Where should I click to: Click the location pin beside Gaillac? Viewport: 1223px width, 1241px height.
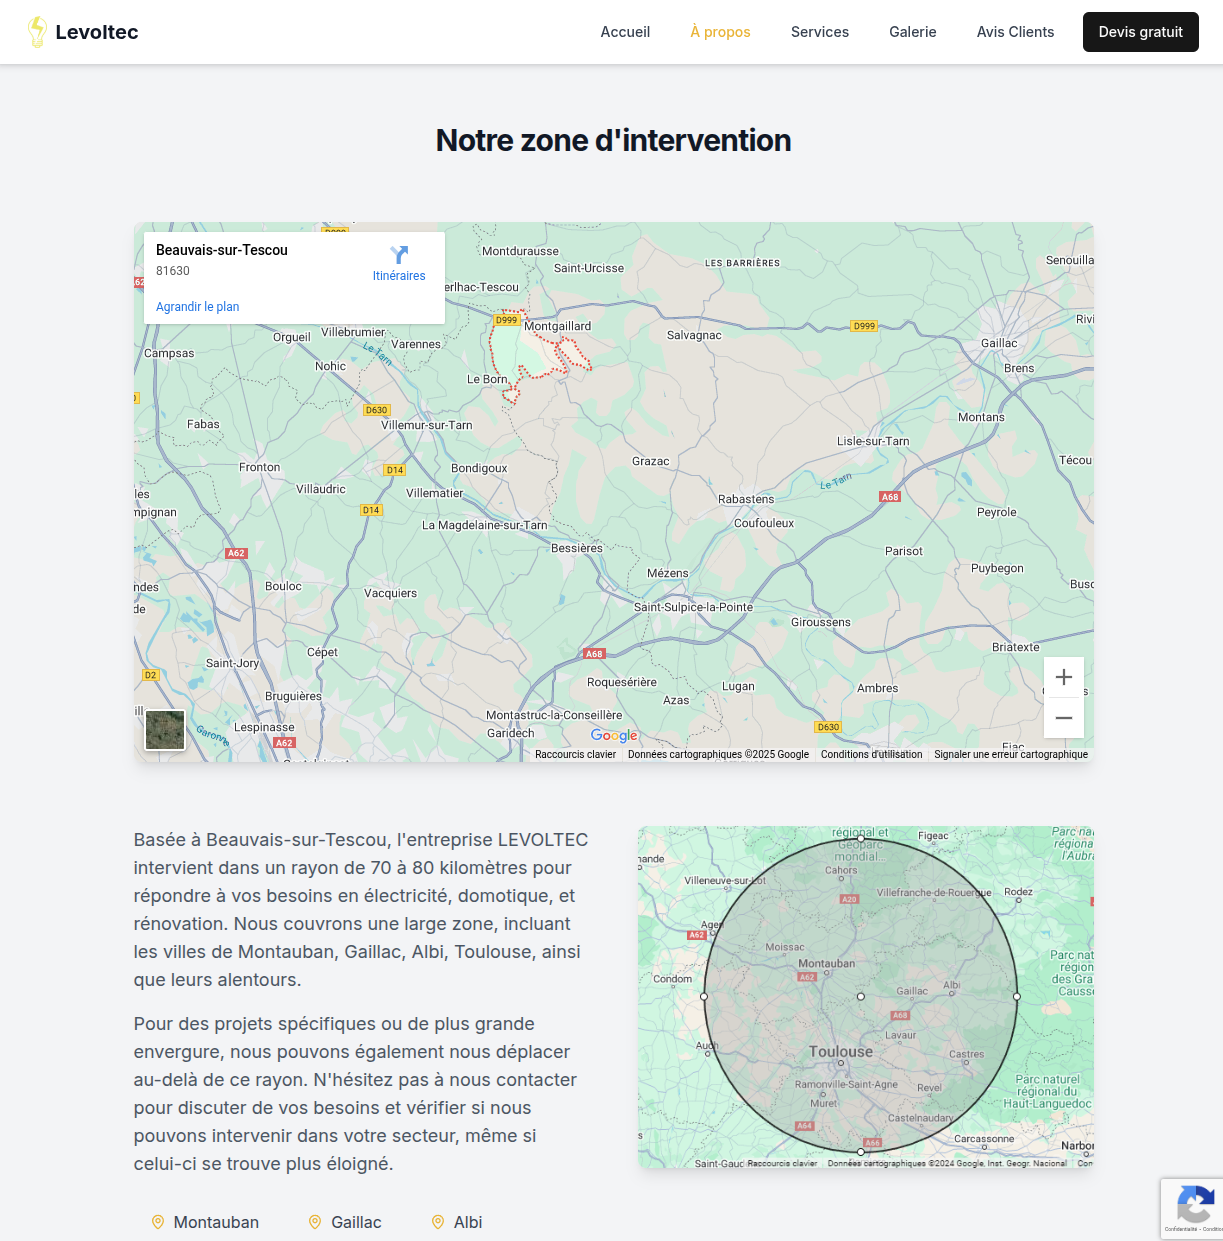click(x=315, y=1222)
